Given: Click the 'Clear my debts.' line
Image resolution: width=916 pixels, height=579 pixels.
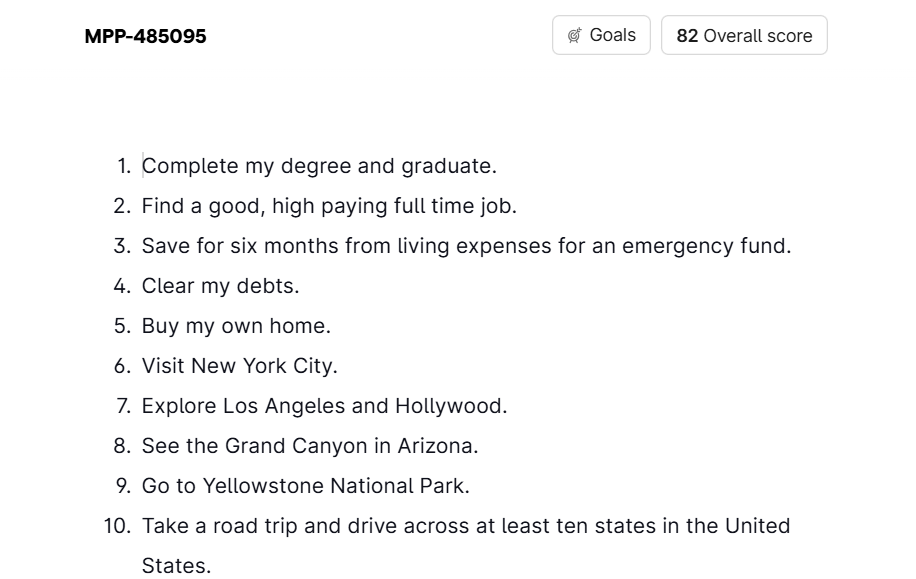Looking at the screenshot, I should click(x=220, y=286).
